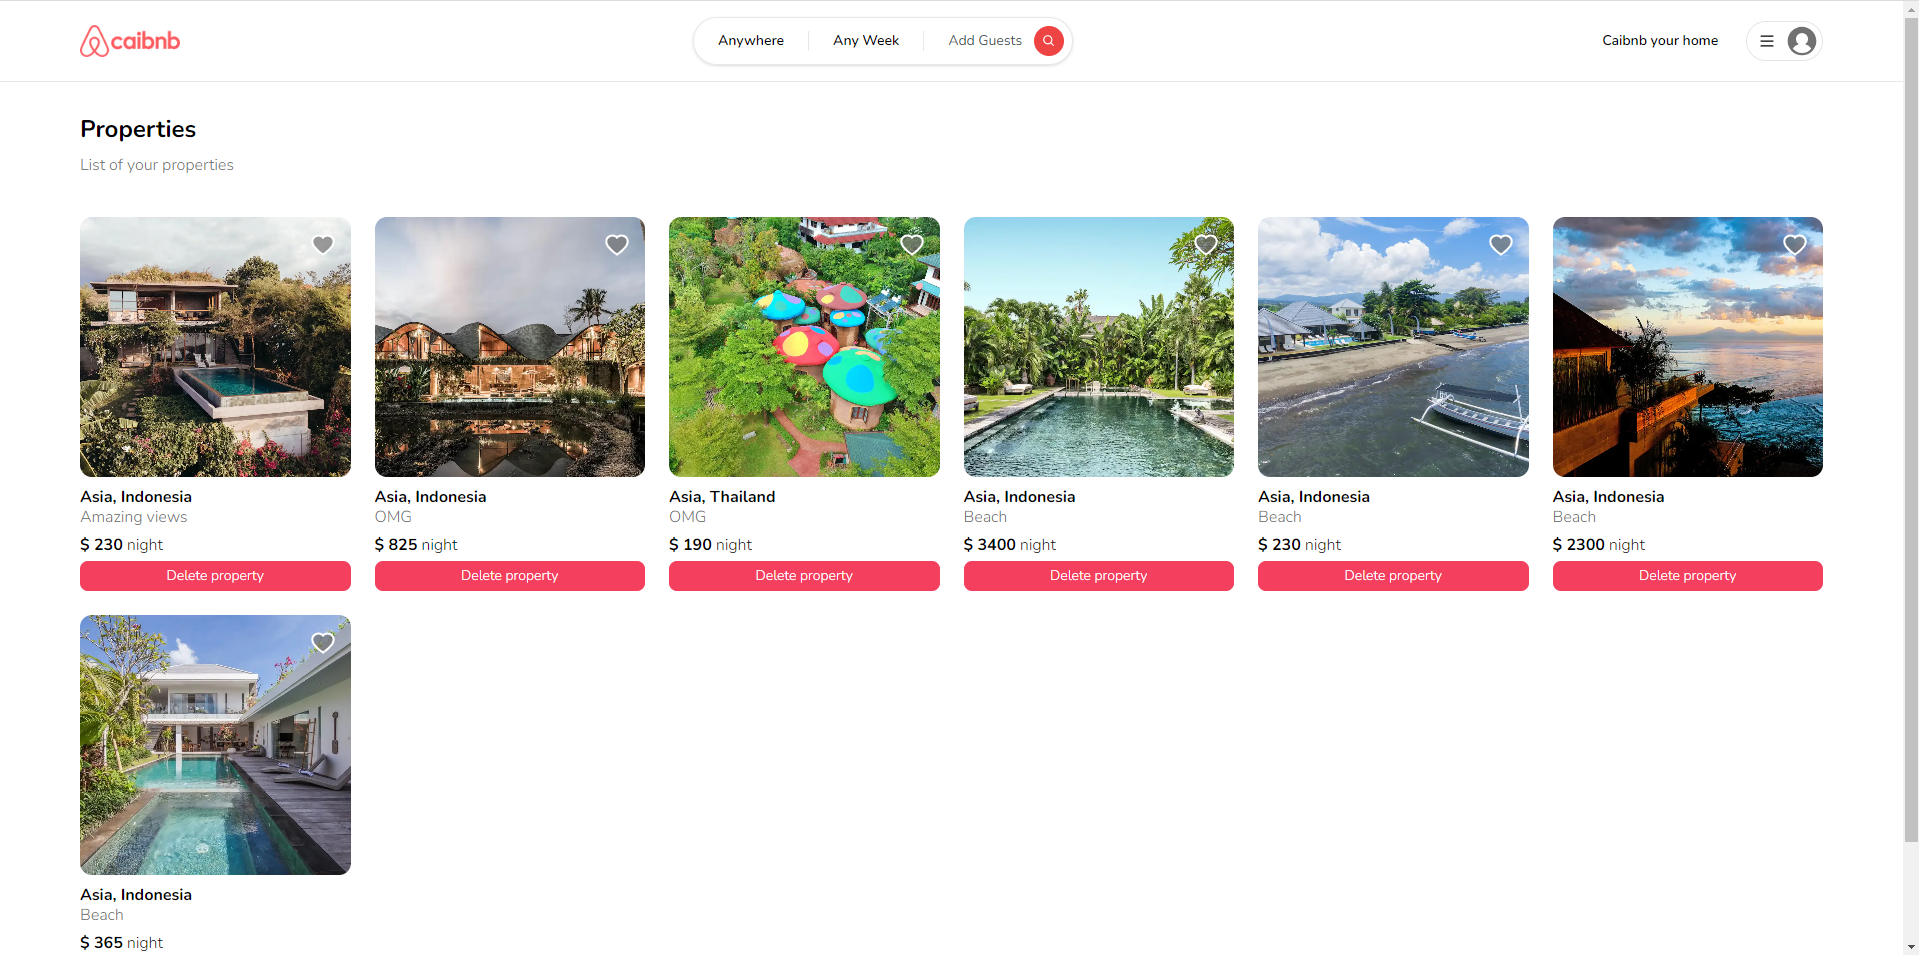1919x955 pixels.
Task: Favorite the $3400 Beach property
Action: point(1206,245)
